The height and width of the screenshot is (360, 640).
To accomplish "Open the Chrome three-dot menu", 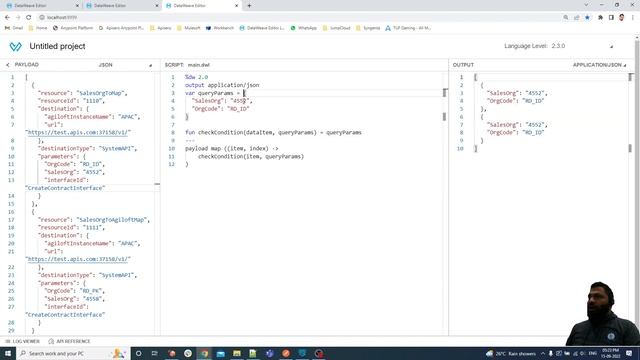I will 633,18.
